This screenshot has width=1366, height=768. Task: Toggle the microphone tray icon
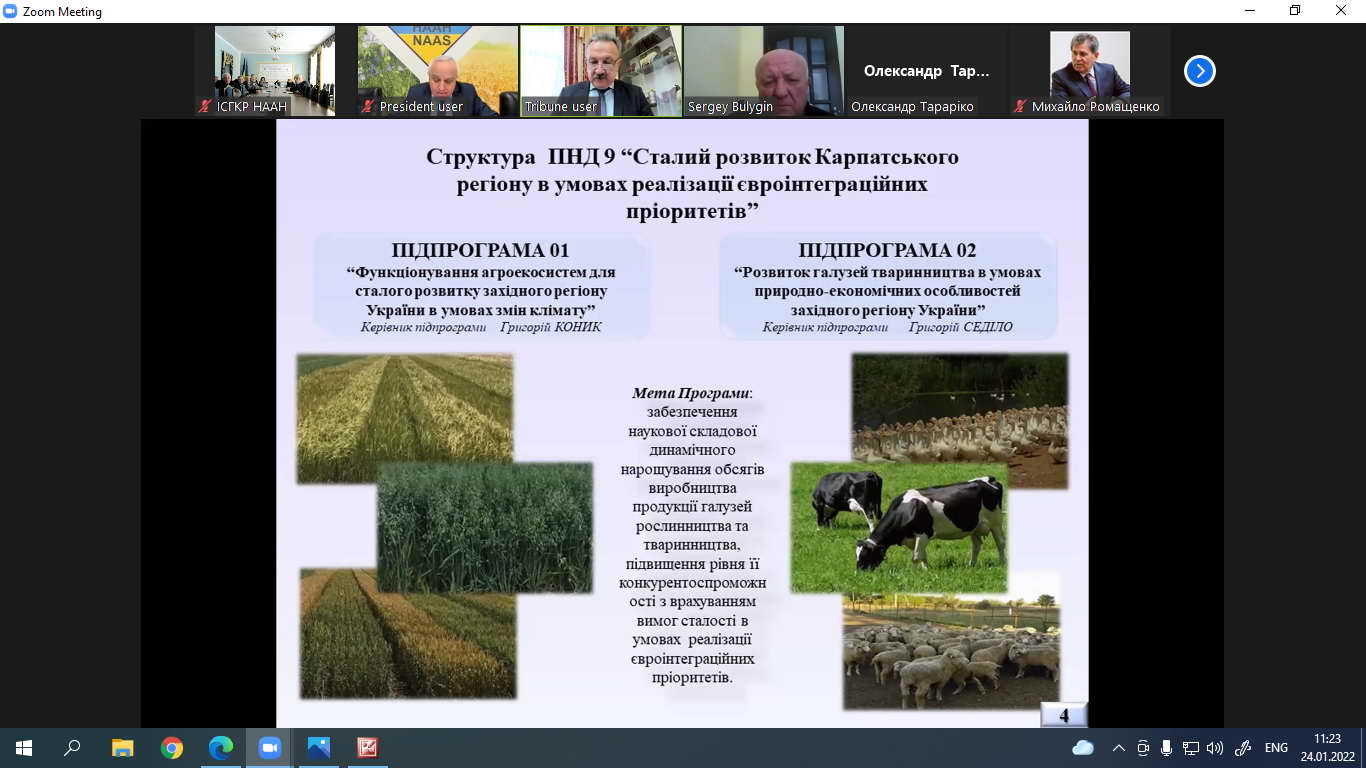tap(1166, 747)
